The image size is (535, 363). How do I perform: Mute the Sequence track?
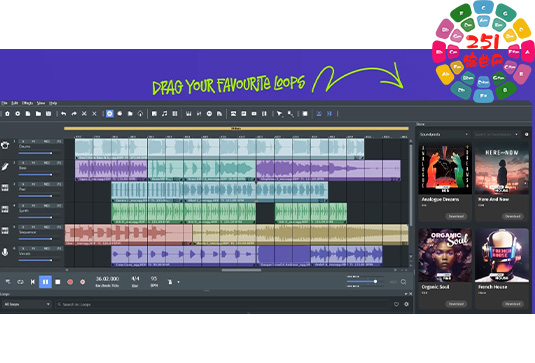[33, 227]
